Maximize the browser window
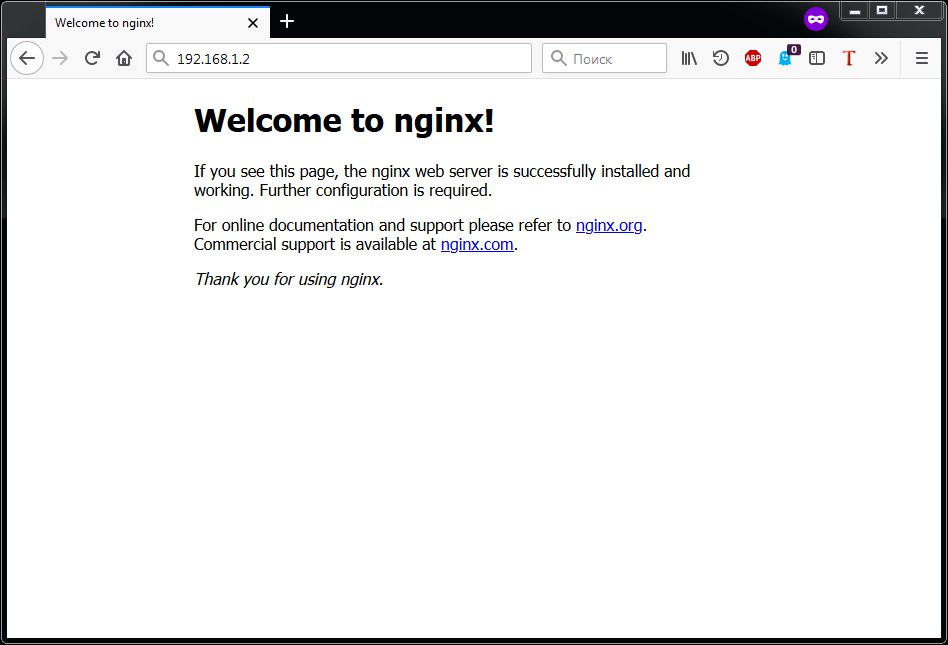Screen dimensions: 948x645 point(882,10)
